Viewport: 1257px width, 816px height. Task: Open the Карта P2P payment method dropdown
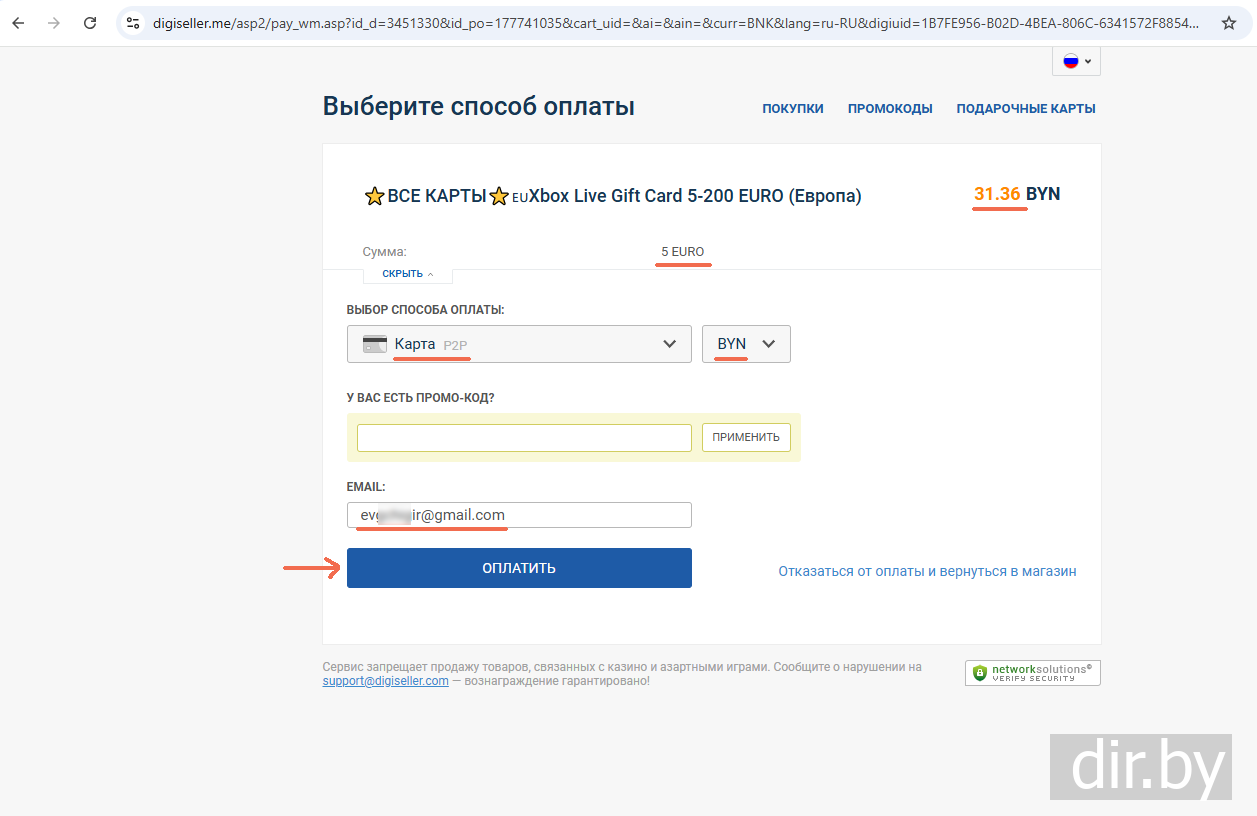519,344
